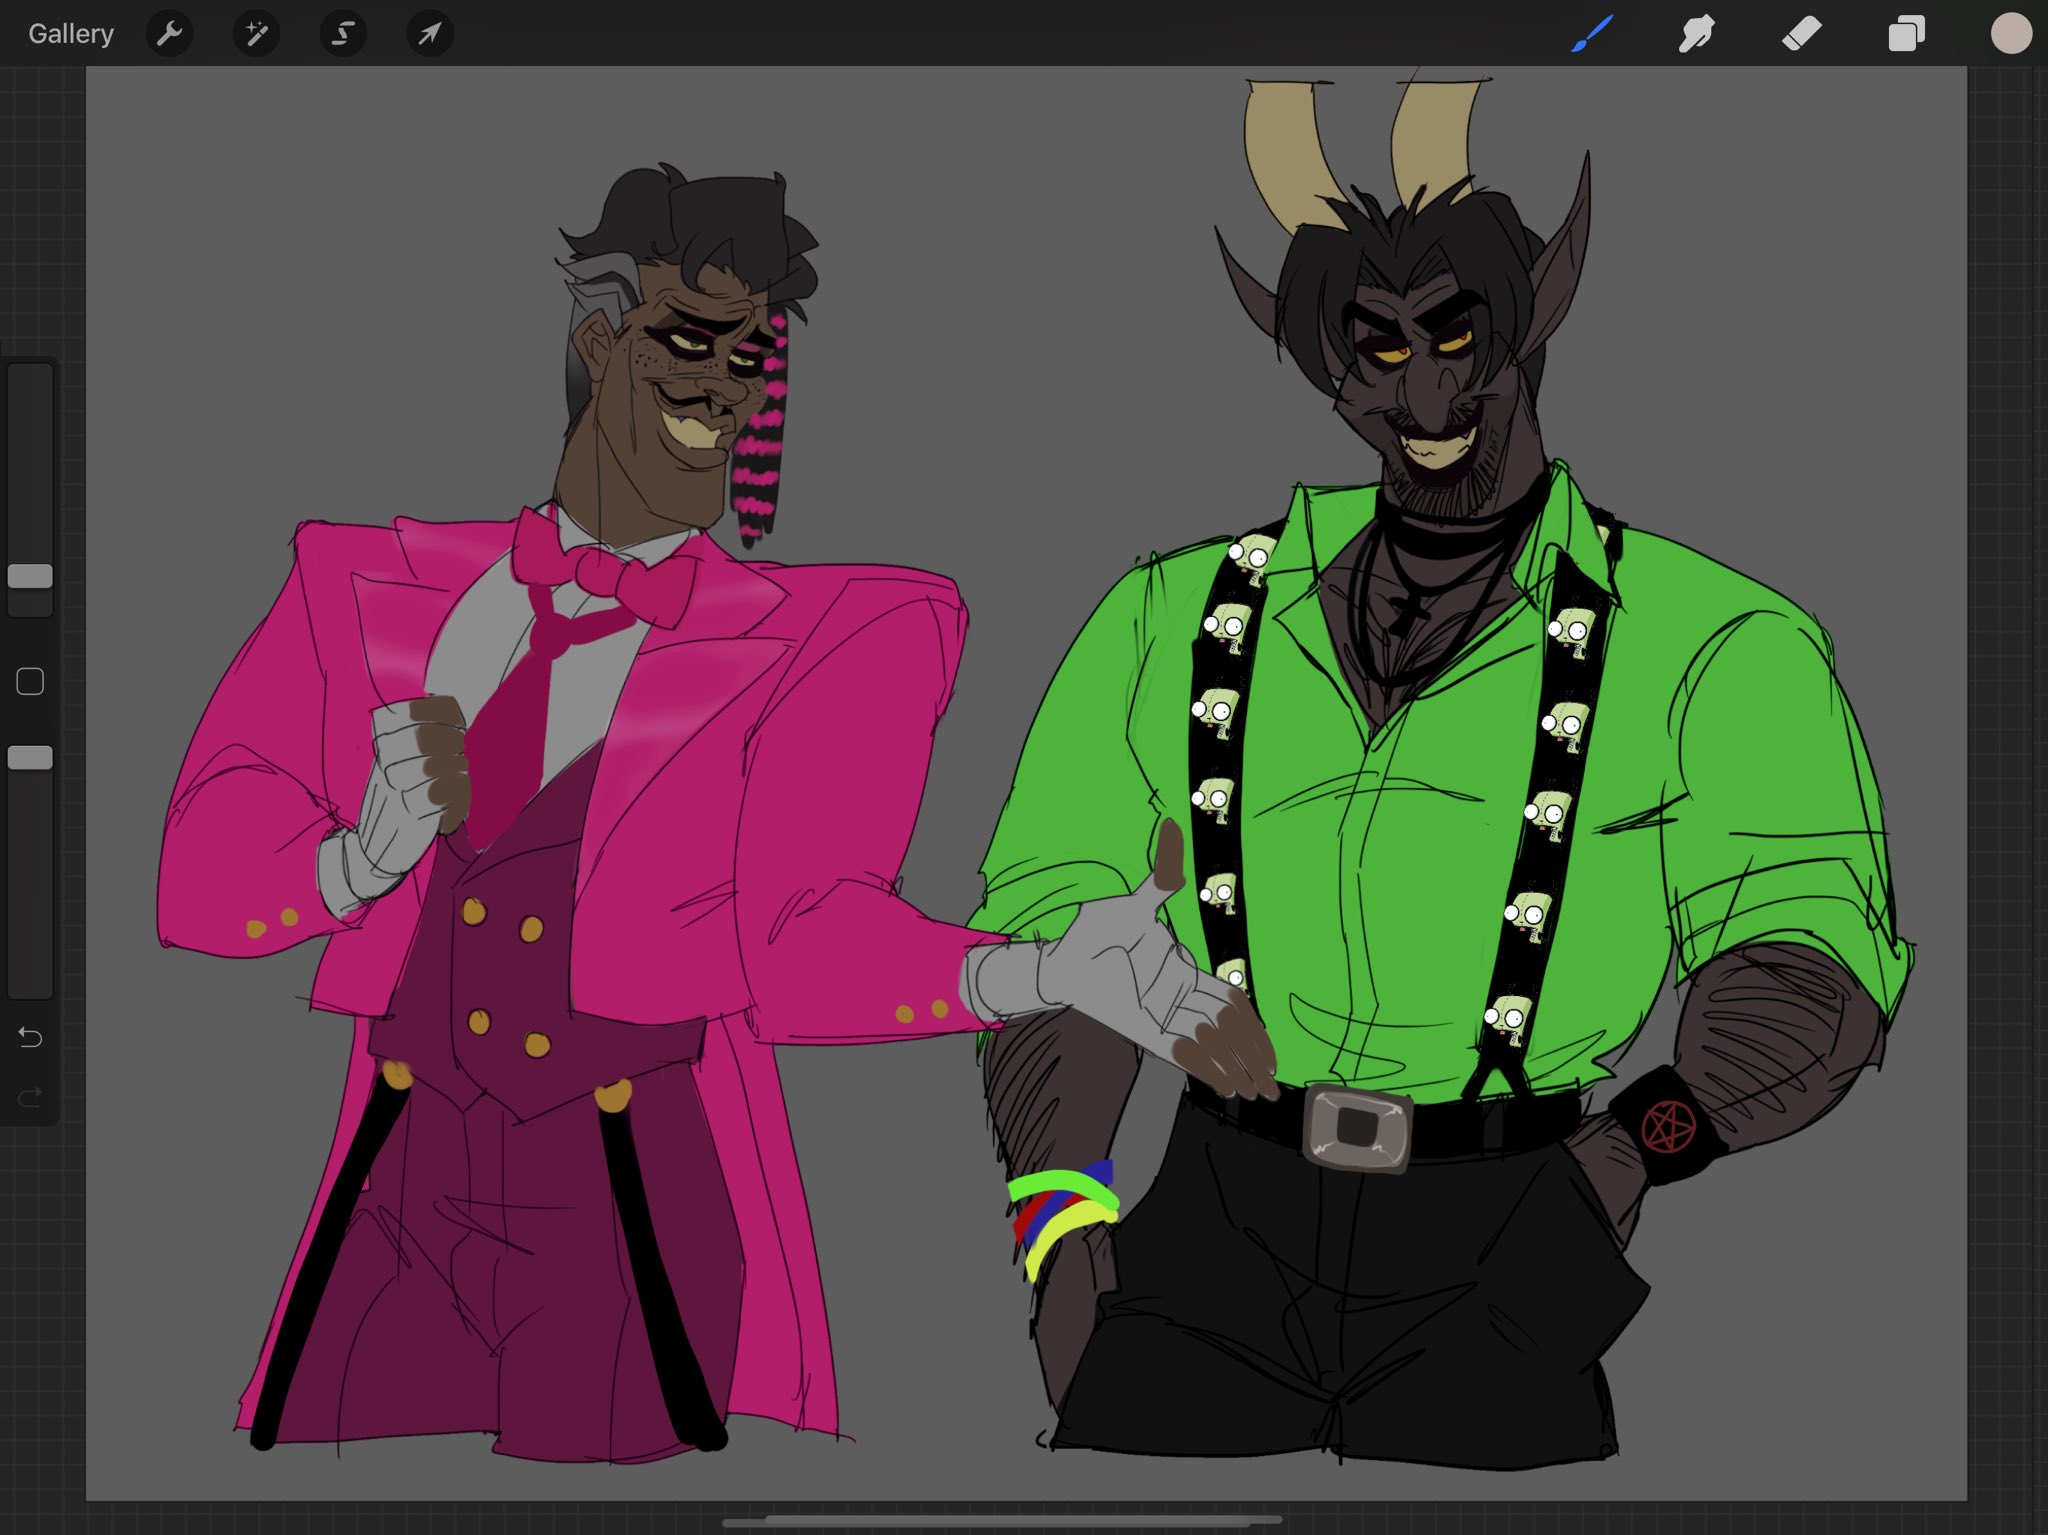The image size is (2048, 1535).
Task: Tap the redo arrow
Action: (30, 1095)
